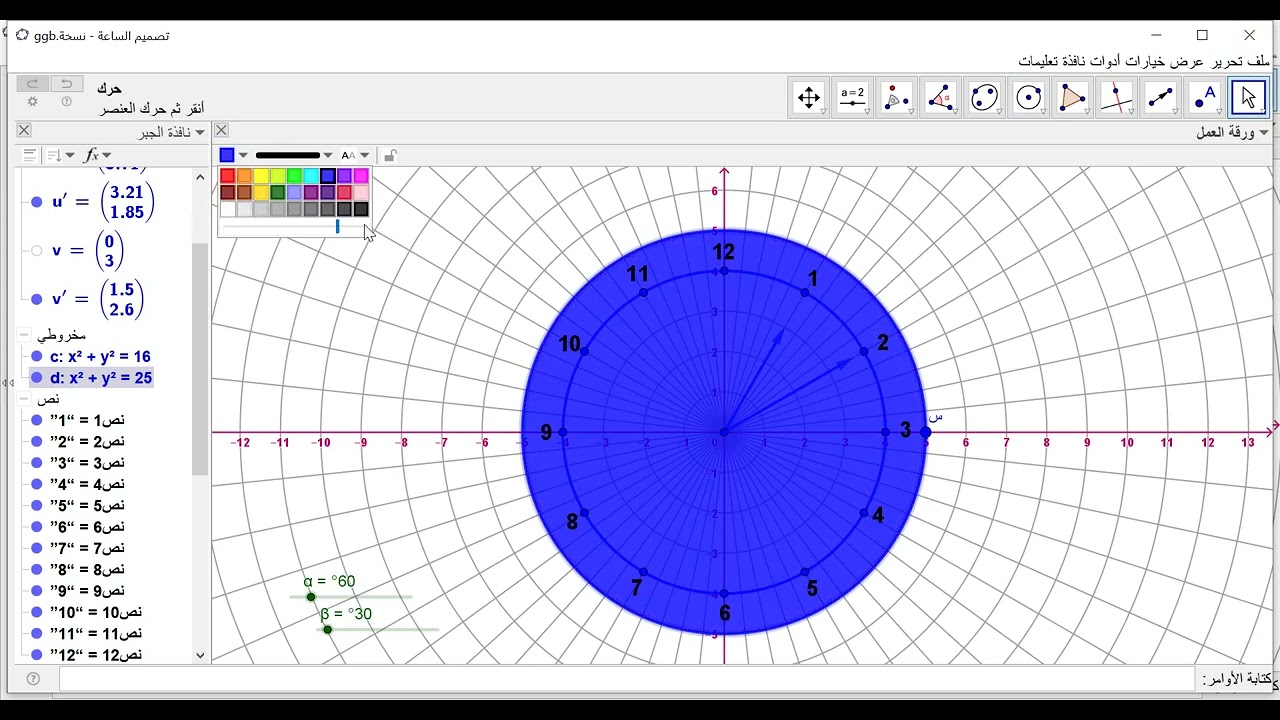The width and height of the screenshot is (1280, 720).
Task: Click the algebra panel scroll-down arrow
Action: pos(200,656)
